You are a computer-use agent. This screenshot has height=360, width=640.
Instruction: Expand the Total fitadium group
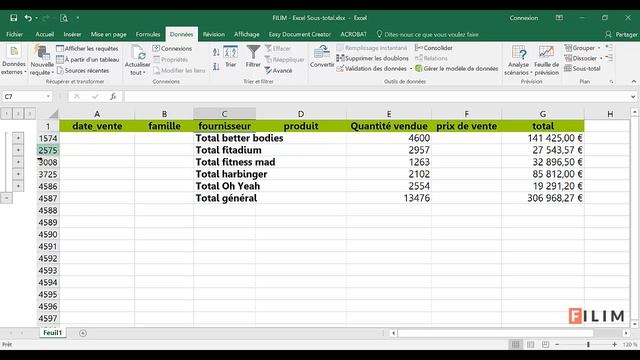coord(18,150)
